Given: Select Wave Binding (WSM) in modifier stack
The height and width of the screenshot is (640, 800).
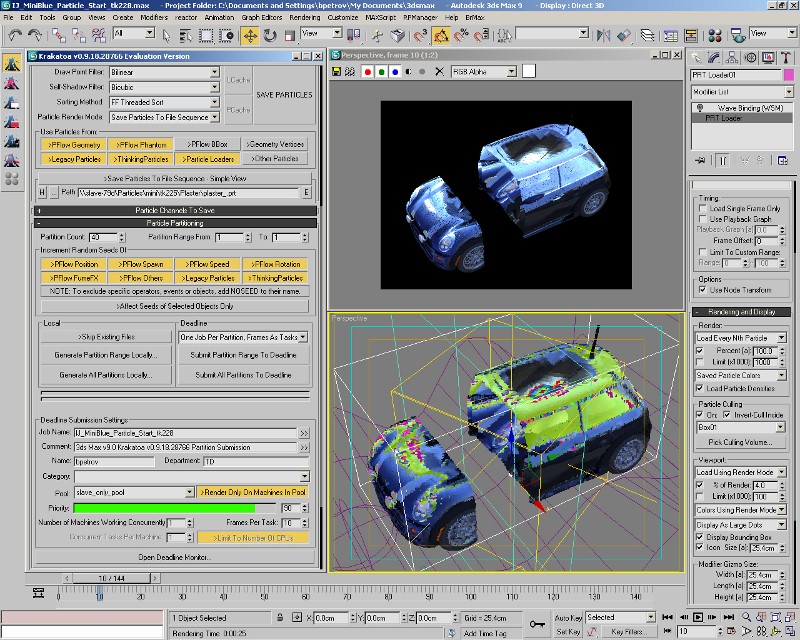Looking at the screenshot, I should tap(750, 108).
